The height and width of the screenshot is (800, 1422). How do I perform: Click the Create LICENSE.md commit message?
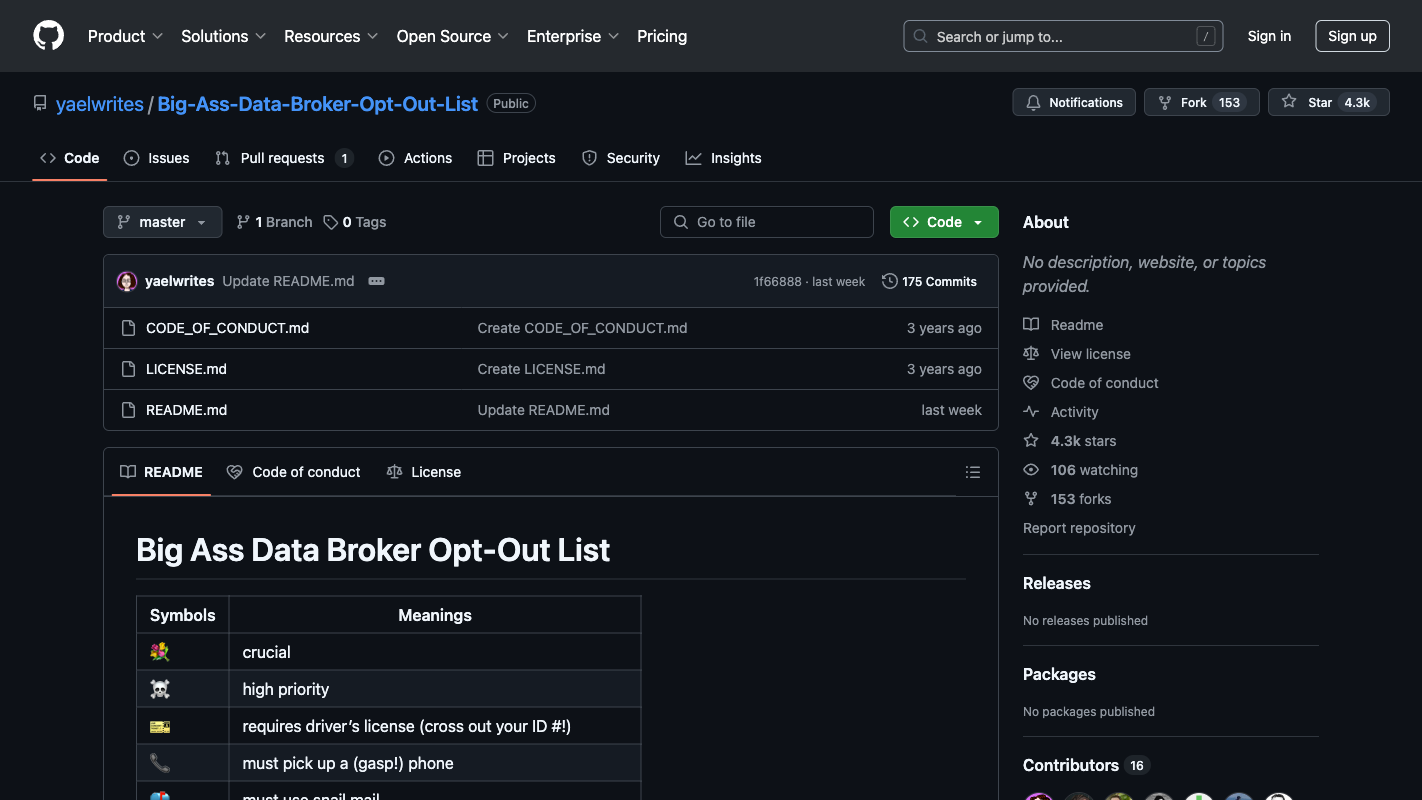tap(541, 369)
